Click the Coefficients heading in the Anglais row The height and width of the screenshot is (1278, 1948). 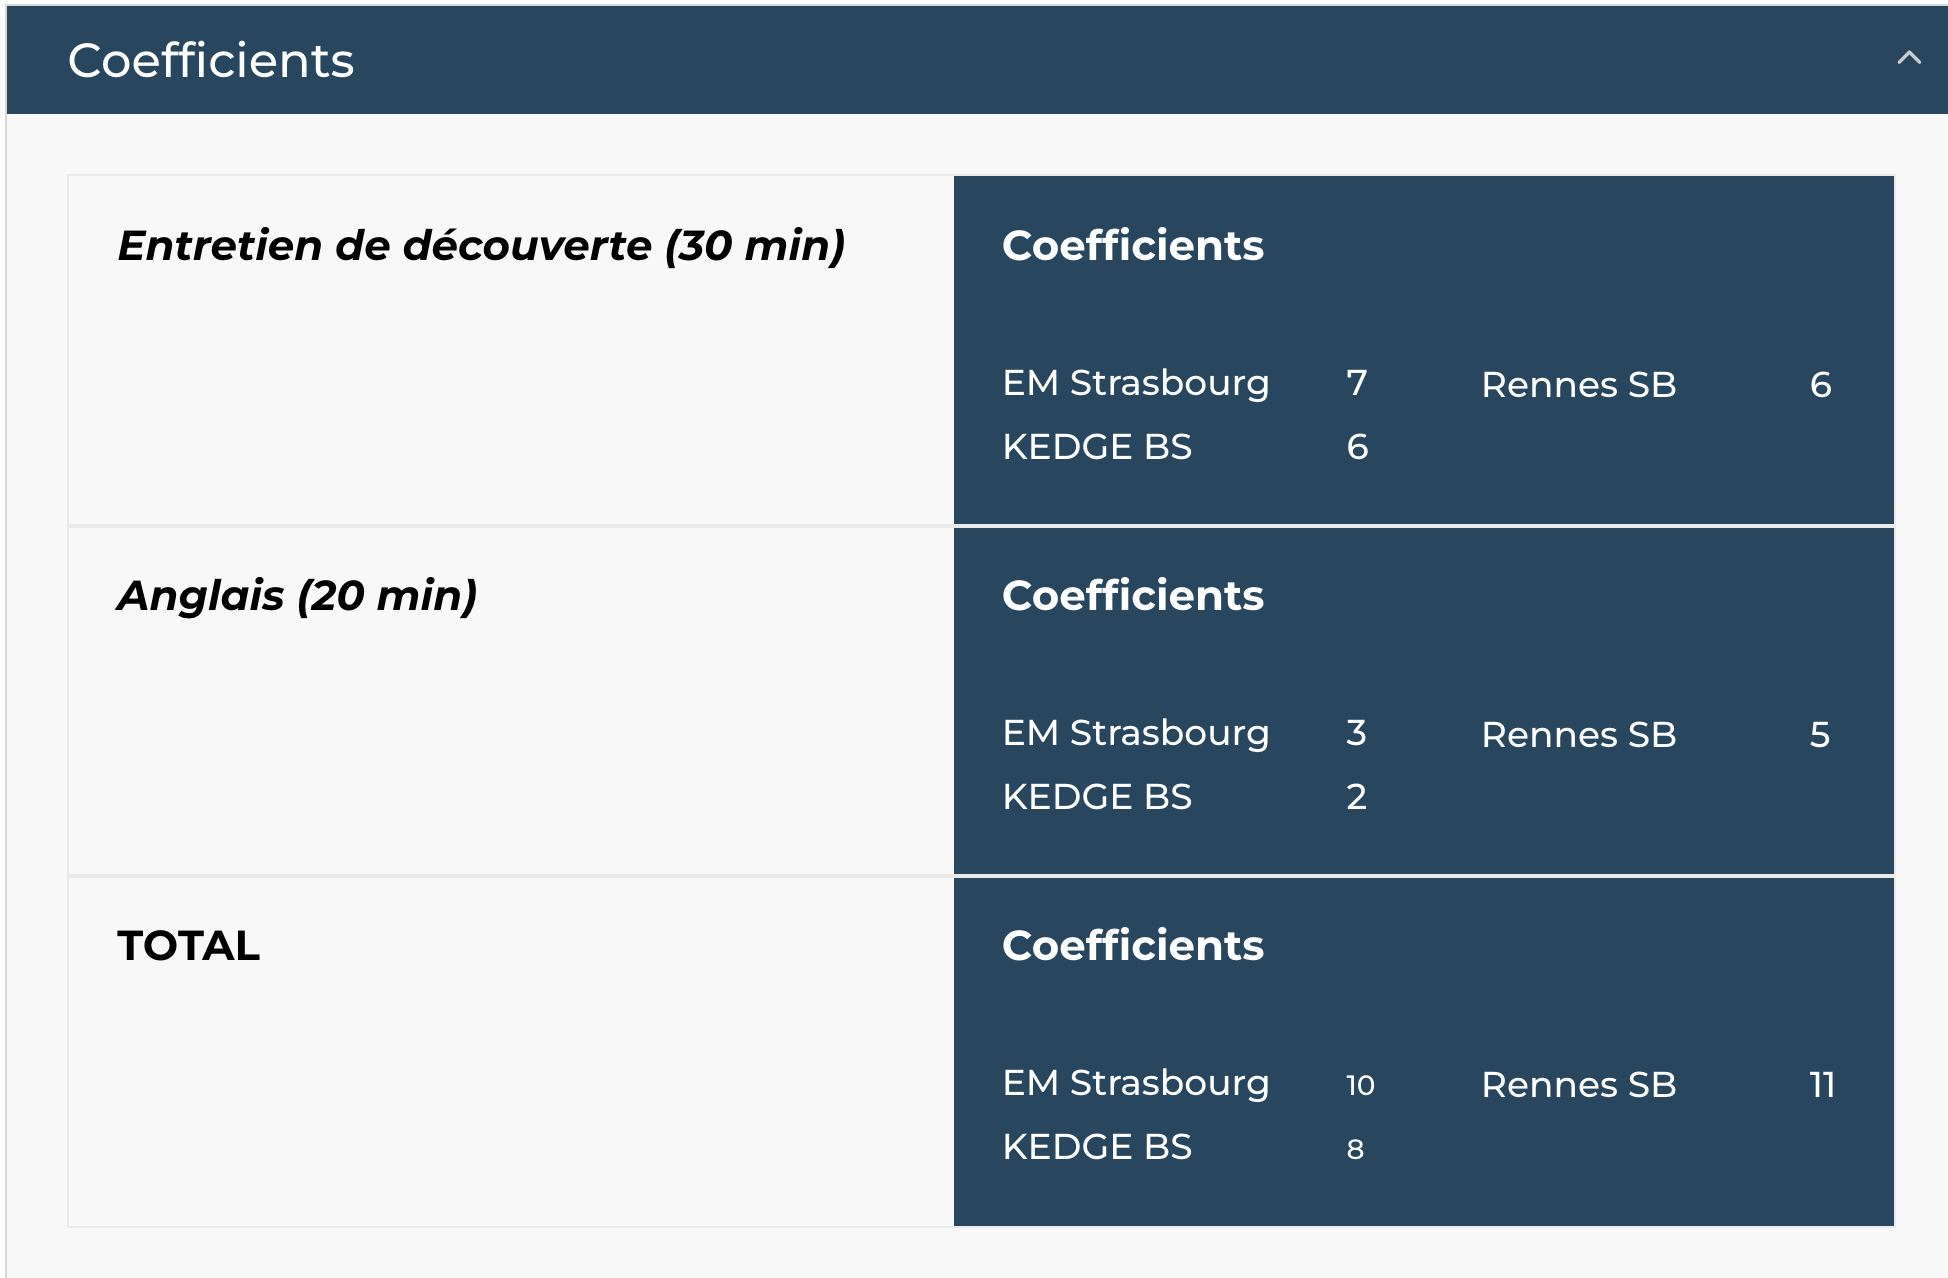[1132, 596]
